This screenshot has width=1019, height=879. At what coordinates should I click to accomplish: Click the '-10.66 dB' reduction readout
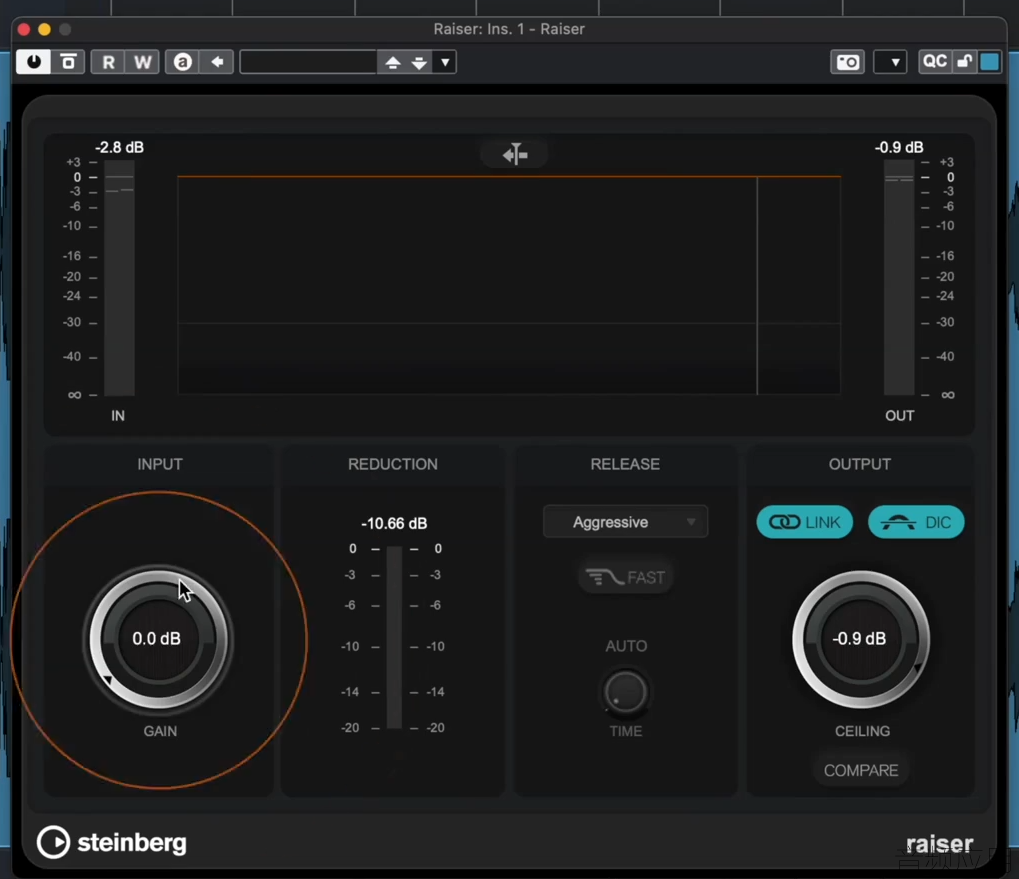click(x=394, y=524)
